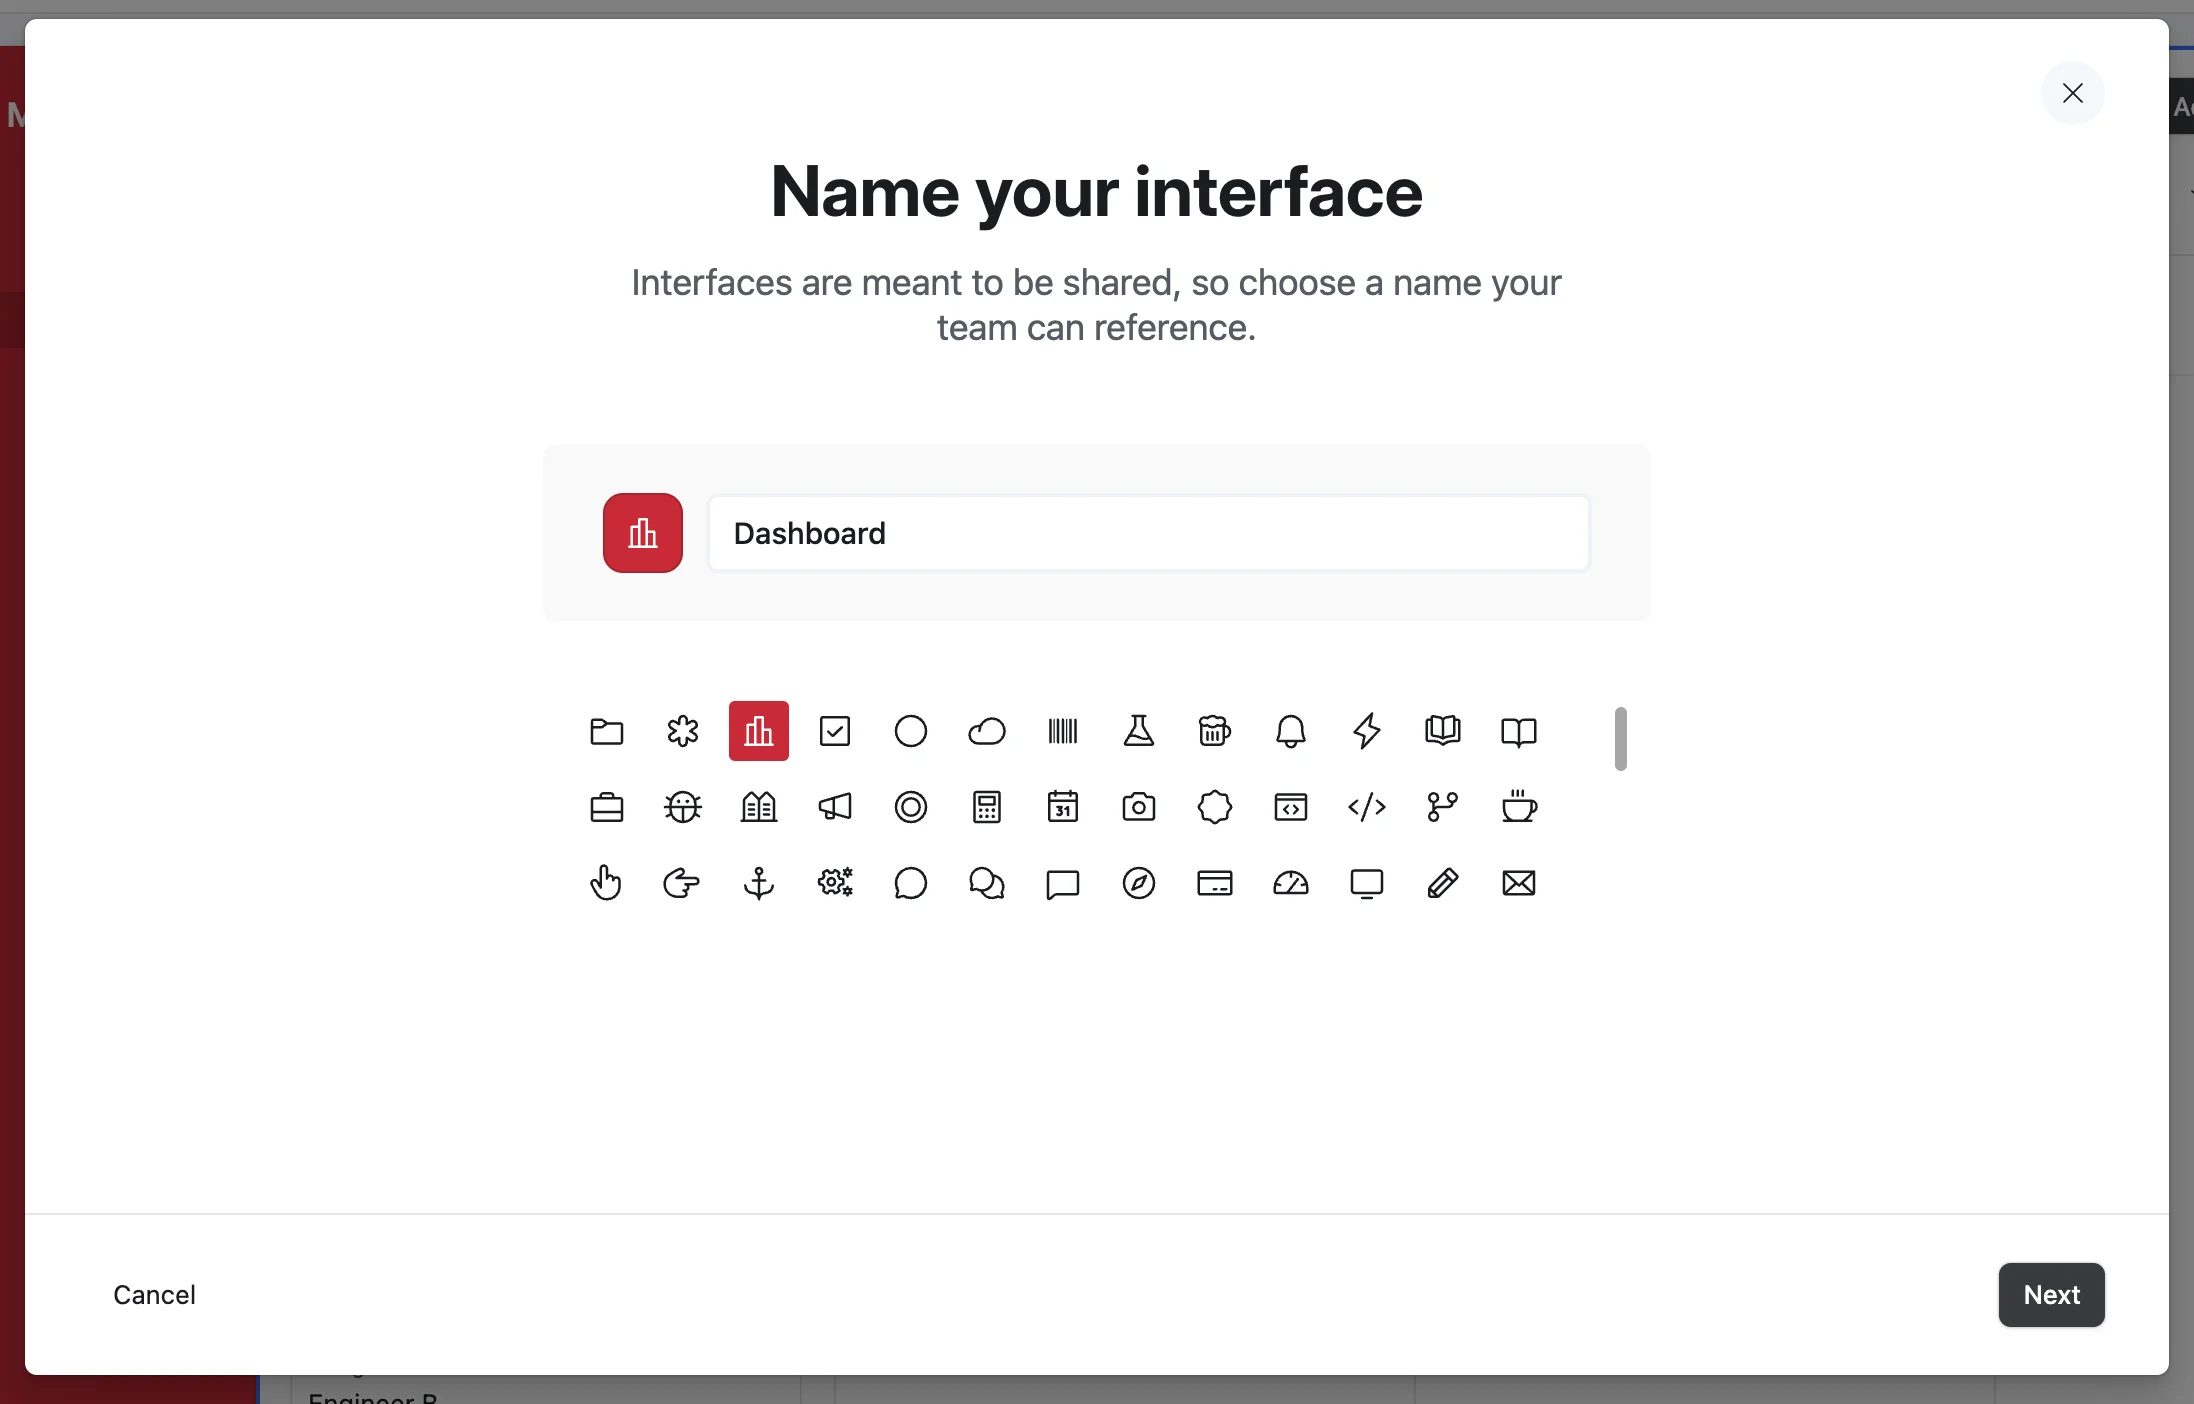Select the bug icon

point(682,807)
